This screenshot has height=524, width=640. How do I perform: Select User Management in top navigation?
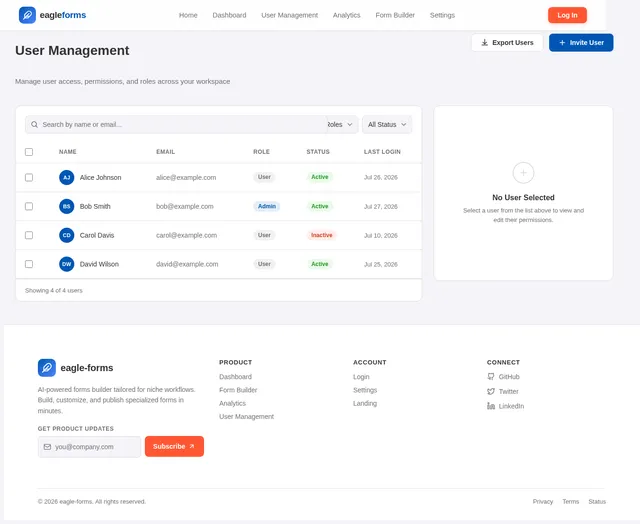click(289, 15)
